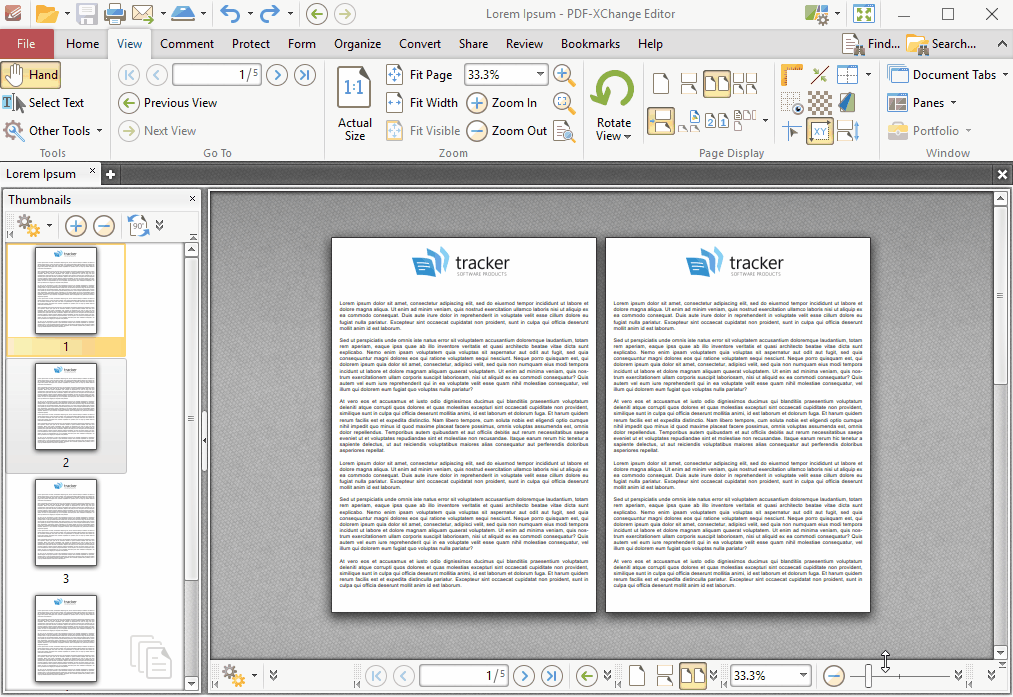The image size is (1013, 697).
Task: Enable Single Page layout in Page Display
Action: pyautogui.click(x=661, y=83)
